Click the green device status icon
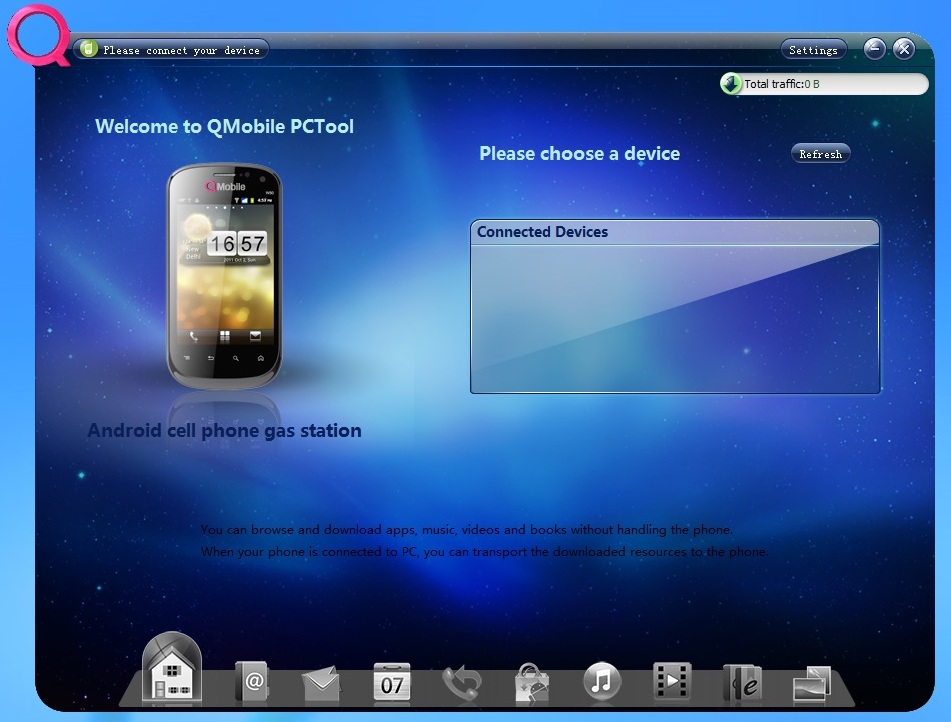Screen dimensions: 951x722 tap(89, 49)
